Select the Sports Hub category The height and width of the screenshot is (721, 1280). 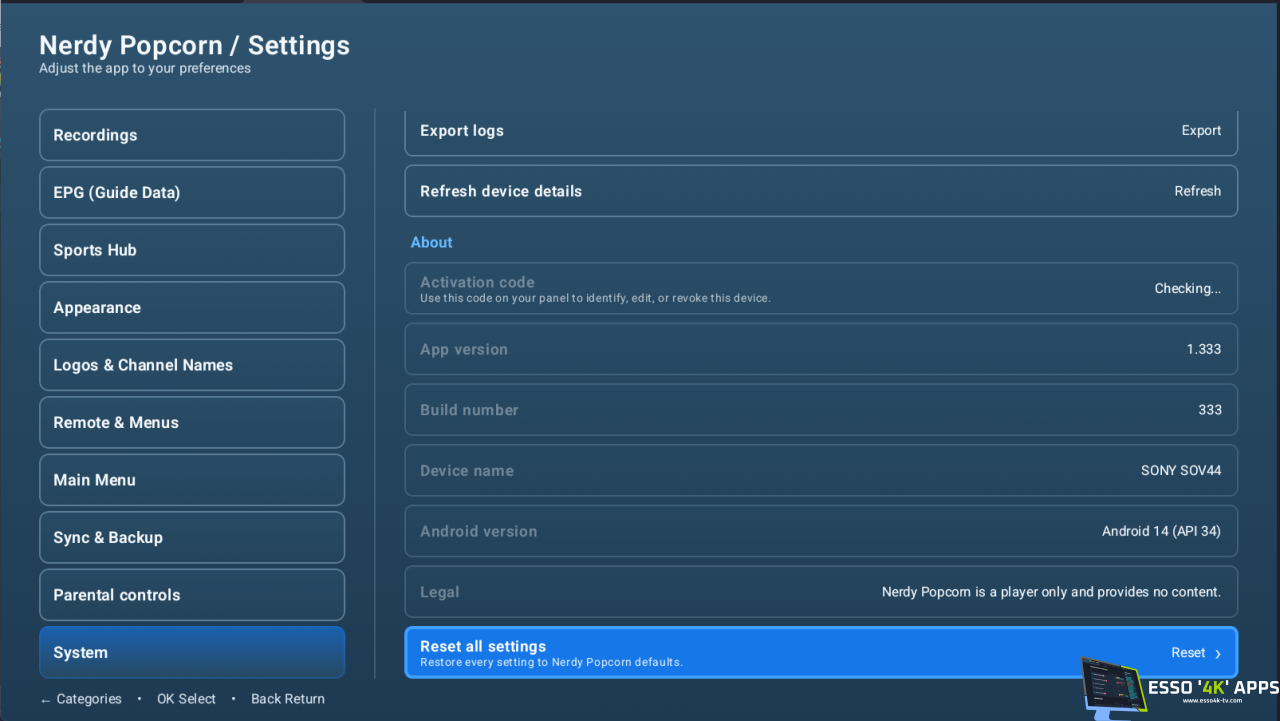[x=192, y=250]
